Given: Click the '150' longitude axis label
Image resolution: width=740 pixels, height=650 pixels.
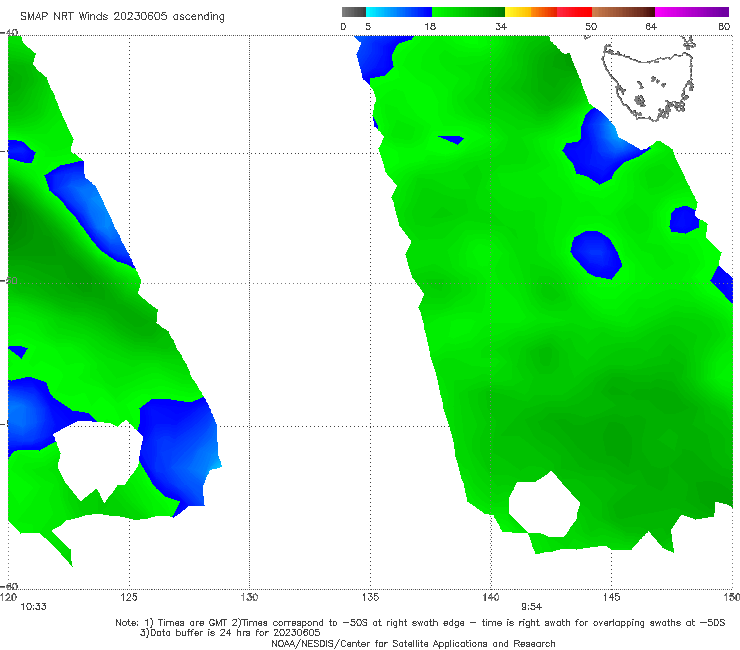Looking at the screenshot, I should (732, 597).
